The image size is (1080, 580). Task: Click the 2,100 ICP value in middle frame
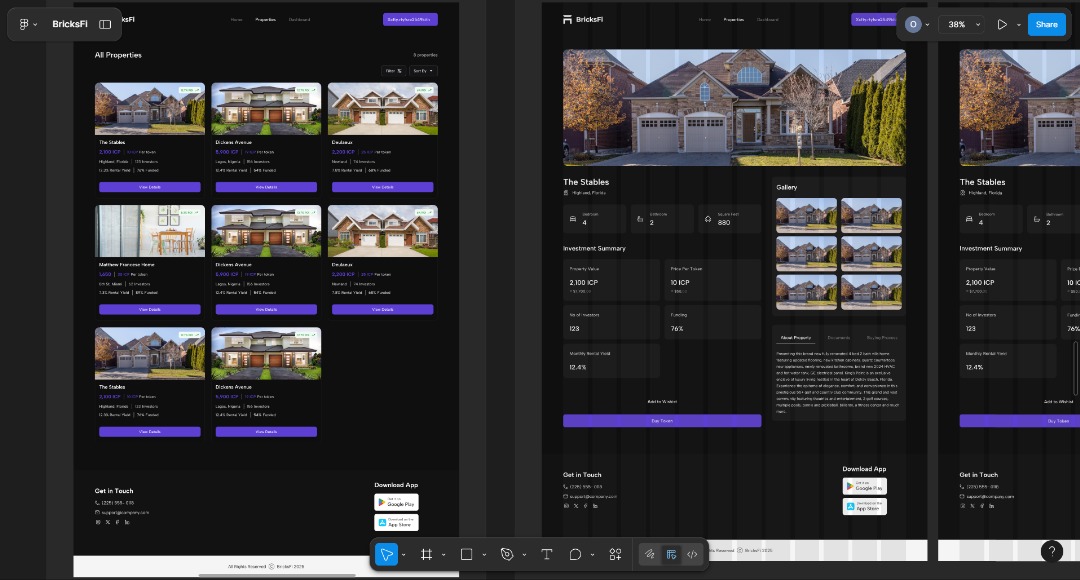[x=583, y=282]
